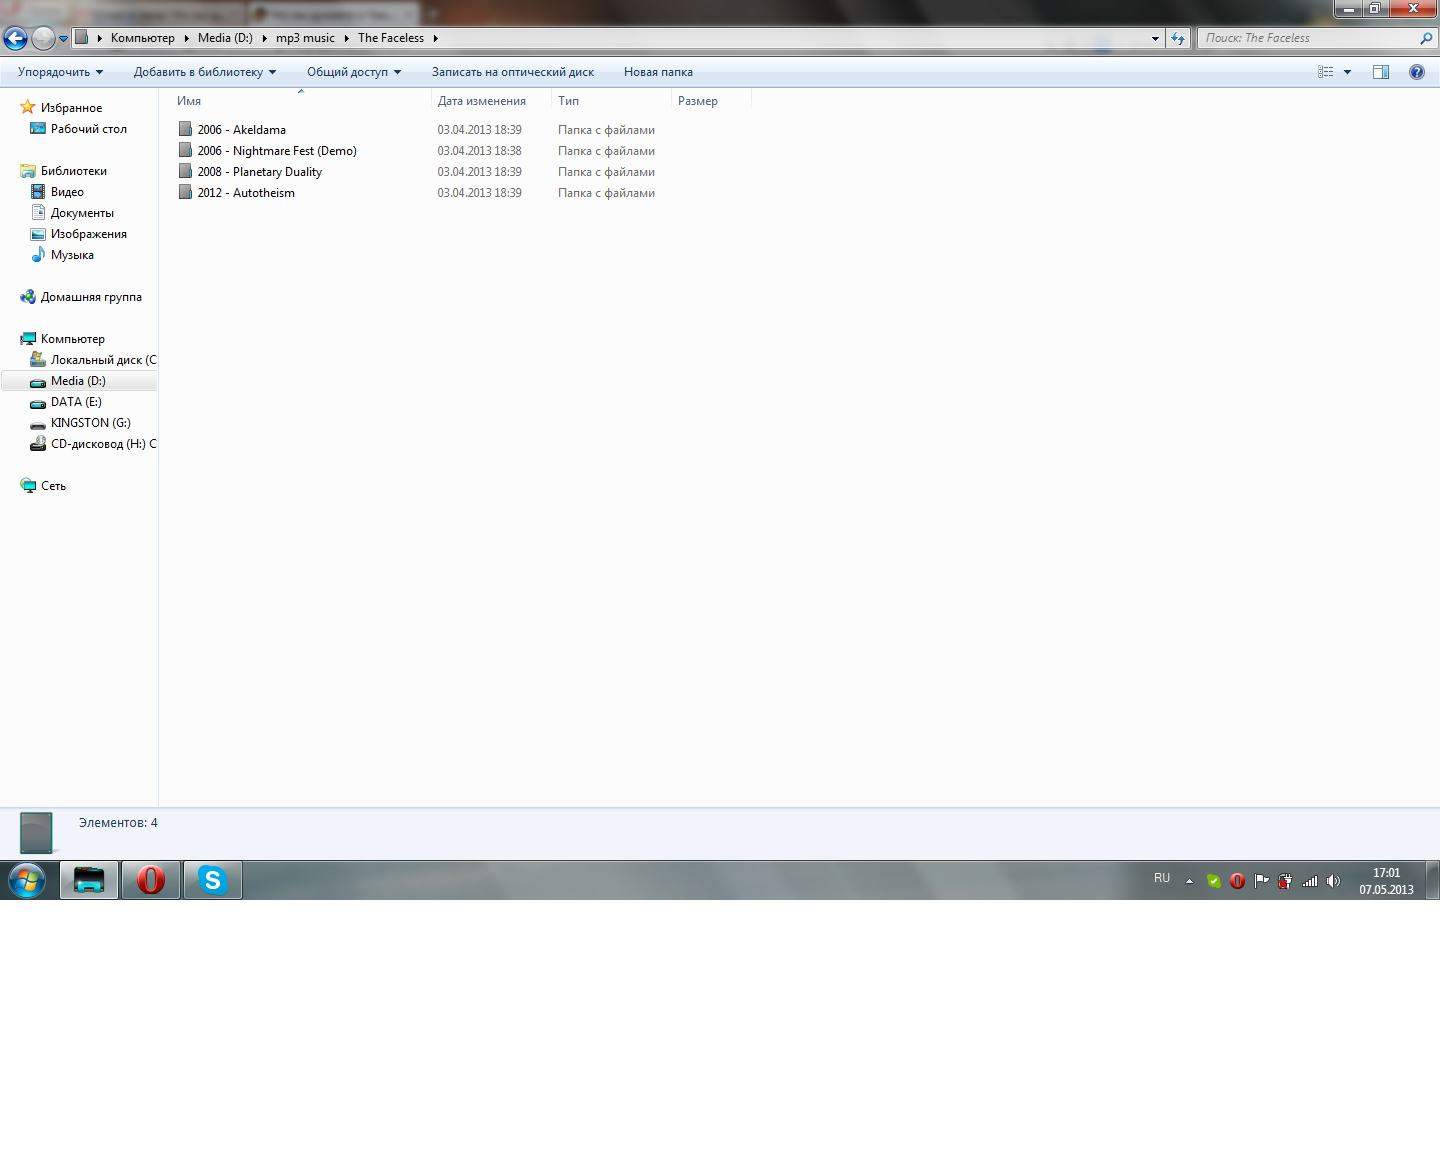Click the folder icon in the address bar
The image size is (1440, 1170).
[82, 38]
